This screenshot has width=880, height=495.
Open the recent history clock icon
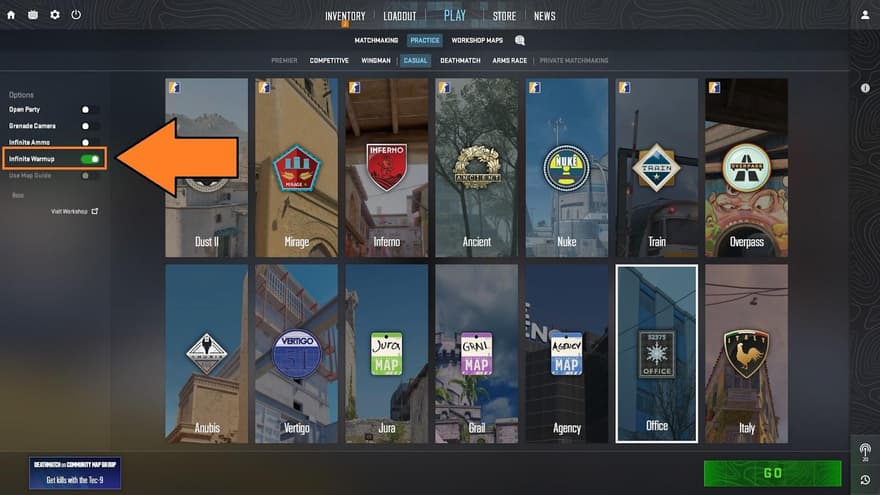pyautogui.click(x=865, y=480)
